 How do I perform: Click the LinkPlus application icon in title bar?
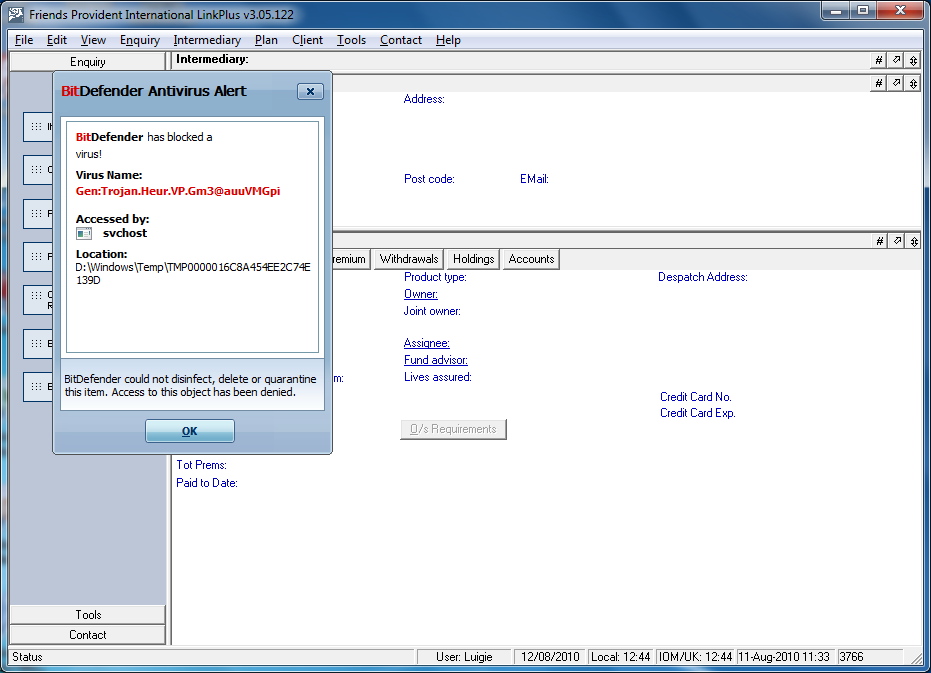pyautogui.click(x=16, y=14)
